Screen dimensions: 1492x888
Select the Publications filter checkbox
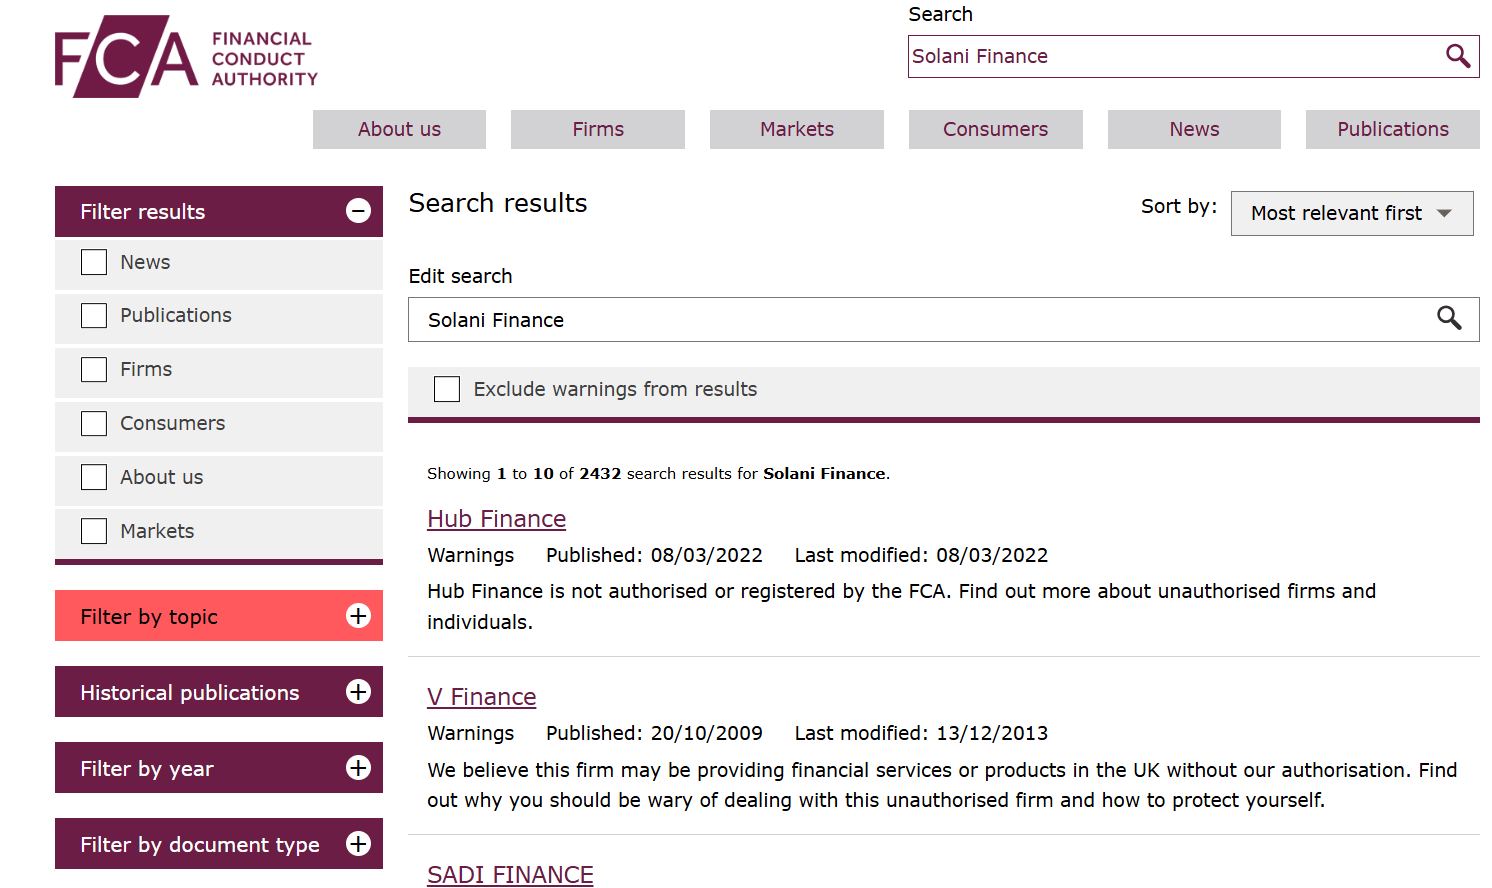[x=94, y=316]
